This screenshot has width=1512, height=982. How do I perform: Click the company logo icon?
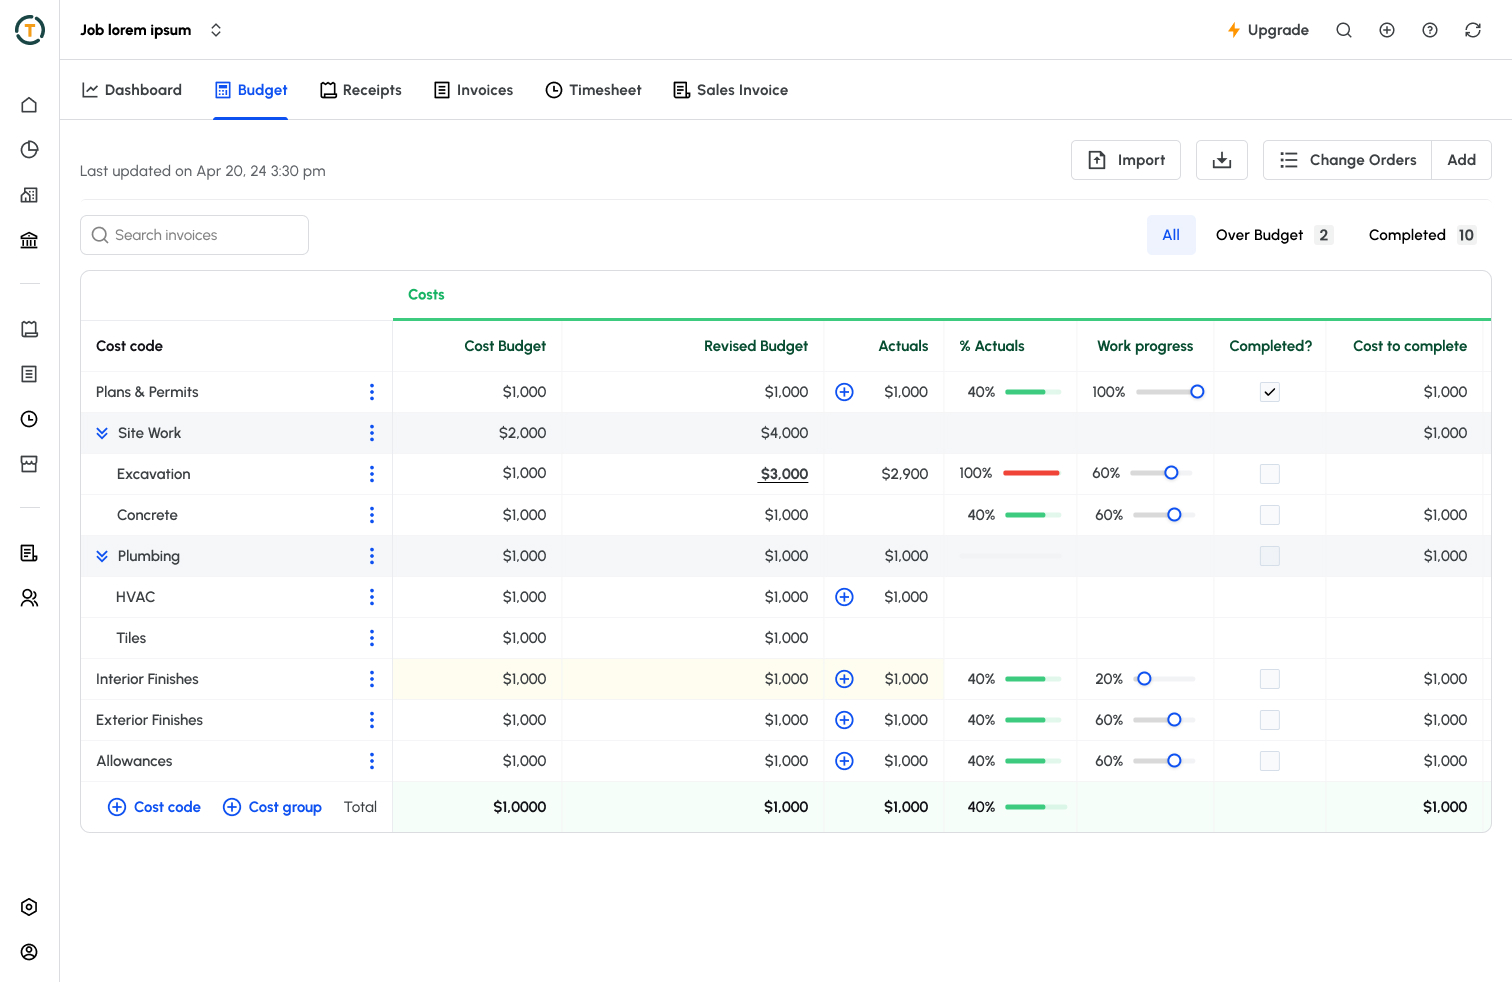(x=30, y=30)
